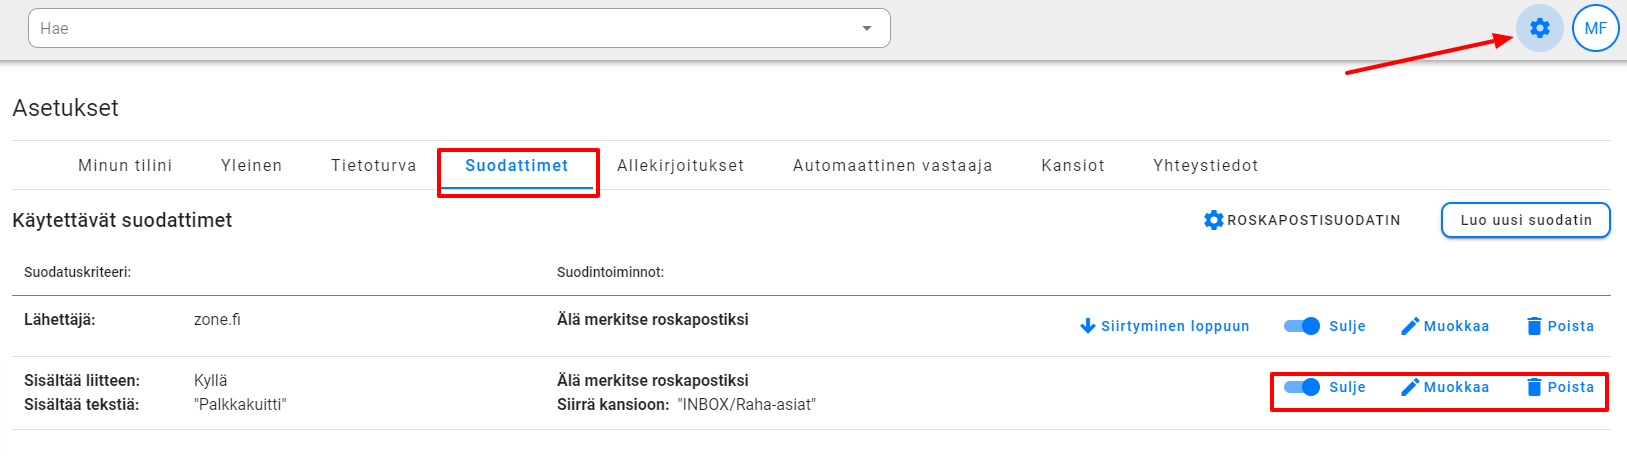Expand the Hae search dropdown arrow
Image resolution: width=1627 pixels, height=471 pixels.
click(866, 29)
